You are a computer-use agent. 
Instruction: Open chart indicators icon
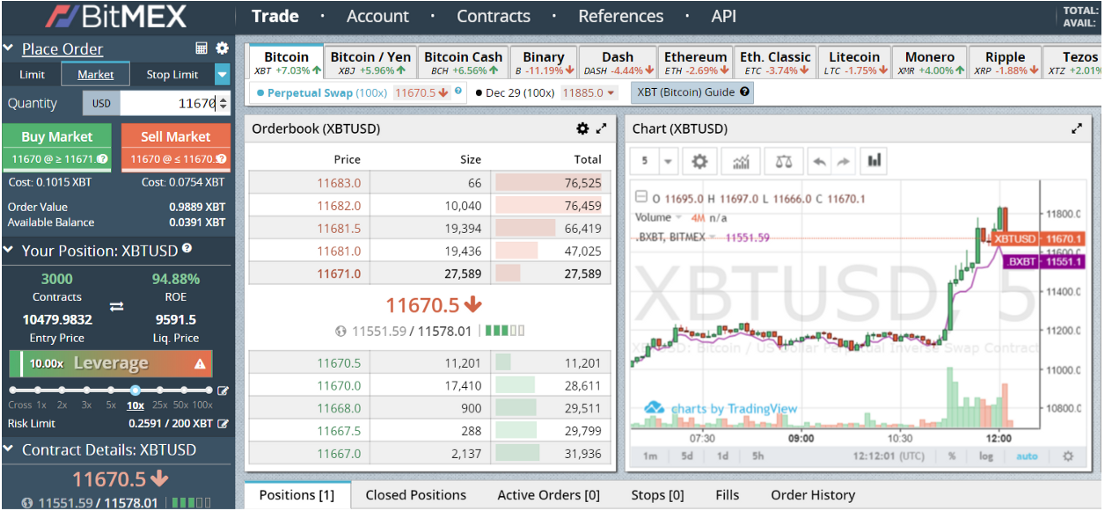pos(741,161)
